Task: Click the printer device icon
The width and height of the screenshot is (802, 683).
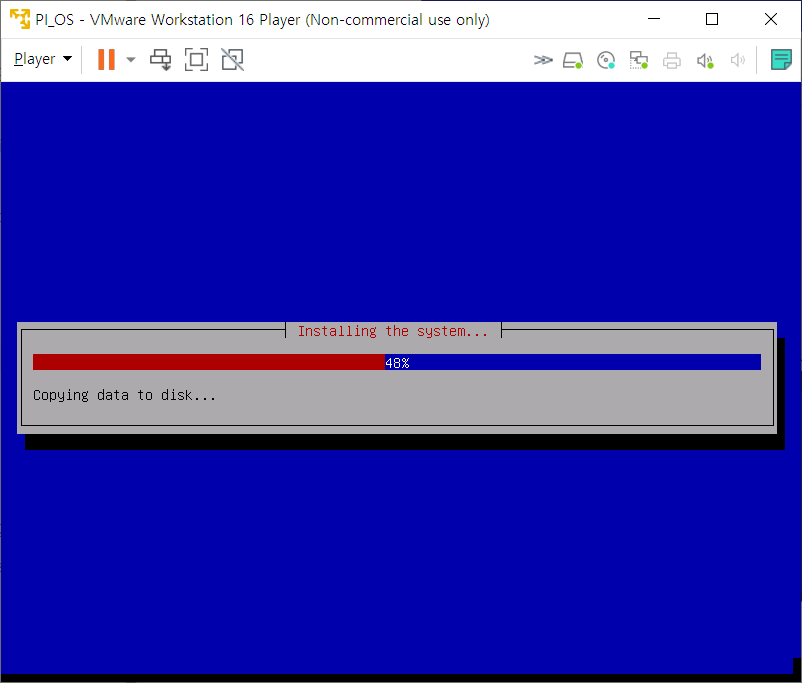Action: pos(672,60)
